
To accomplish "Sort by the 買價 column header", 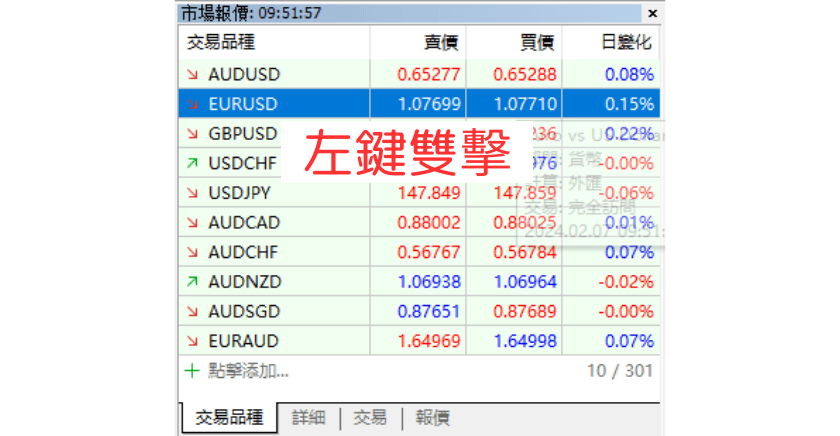I will (x=537, y=43).
